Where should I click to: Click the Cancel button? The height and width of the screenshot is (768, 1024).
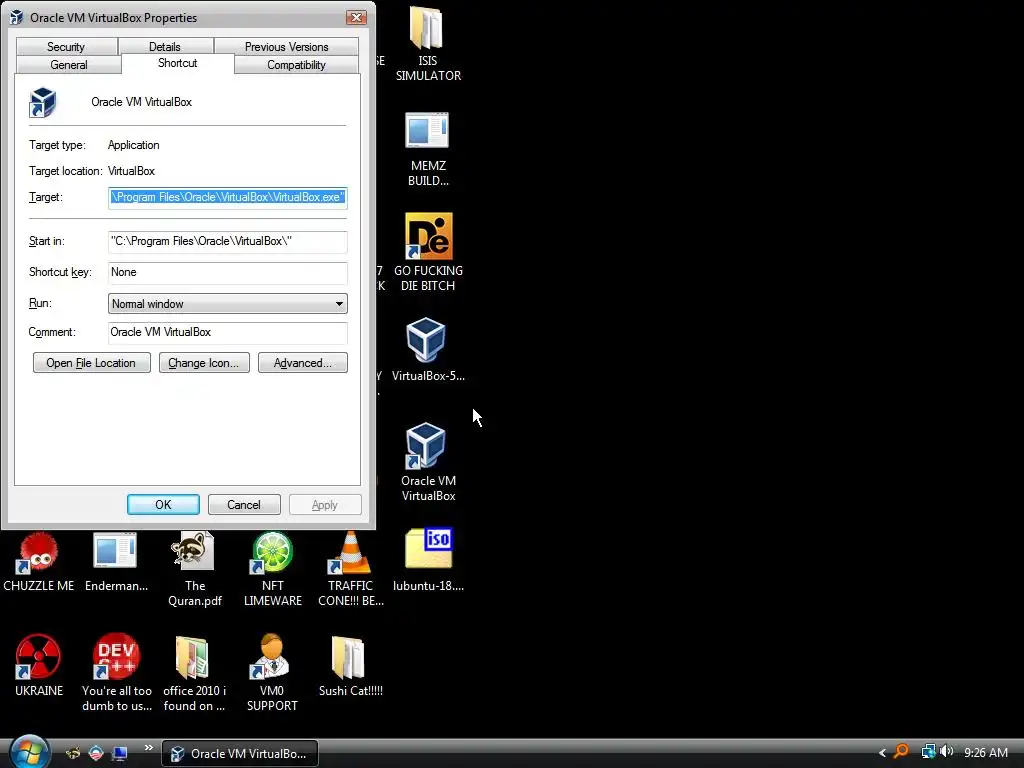pos(244,505)
